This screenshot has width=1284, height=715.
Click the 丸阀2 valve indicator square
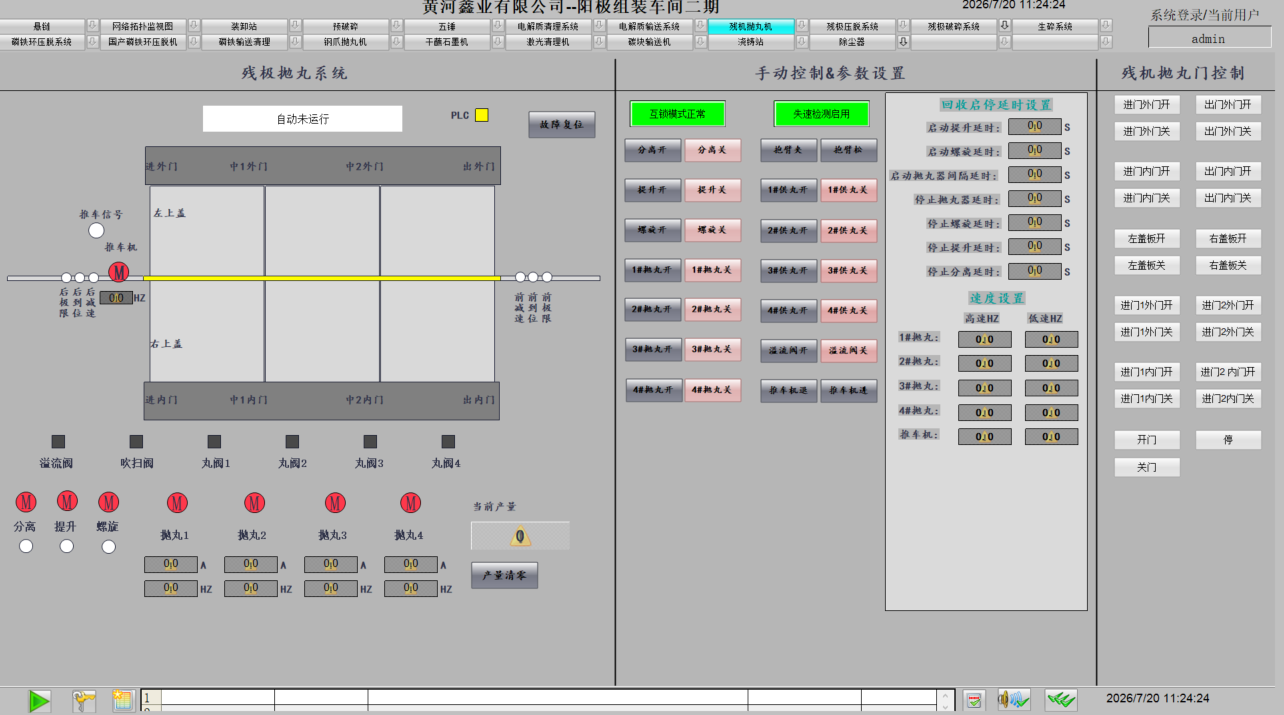coord(292,441)
